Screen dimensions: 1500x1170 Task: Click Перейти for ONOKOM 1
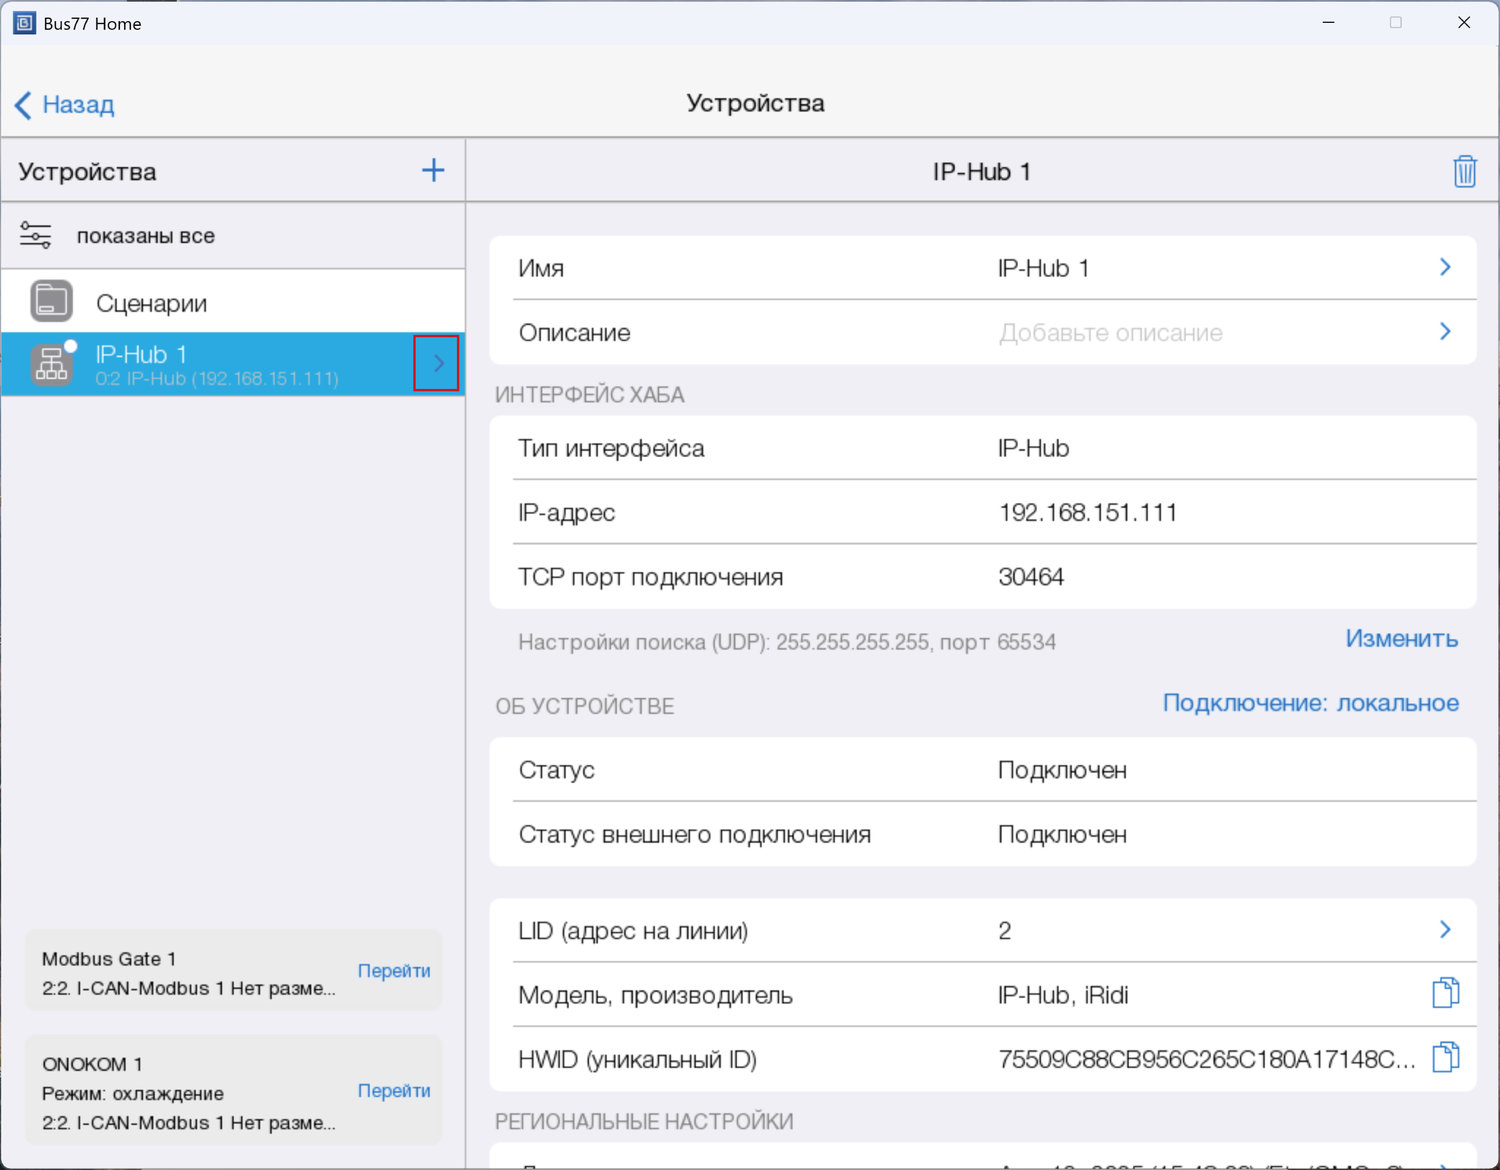[x=394, y=1091]
